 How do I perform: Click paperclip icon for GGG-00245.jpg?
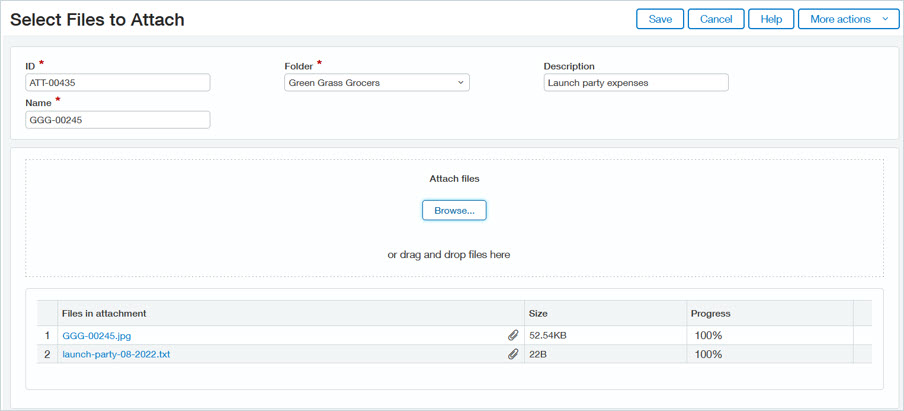pyautogui.click(x=513, y=336)
